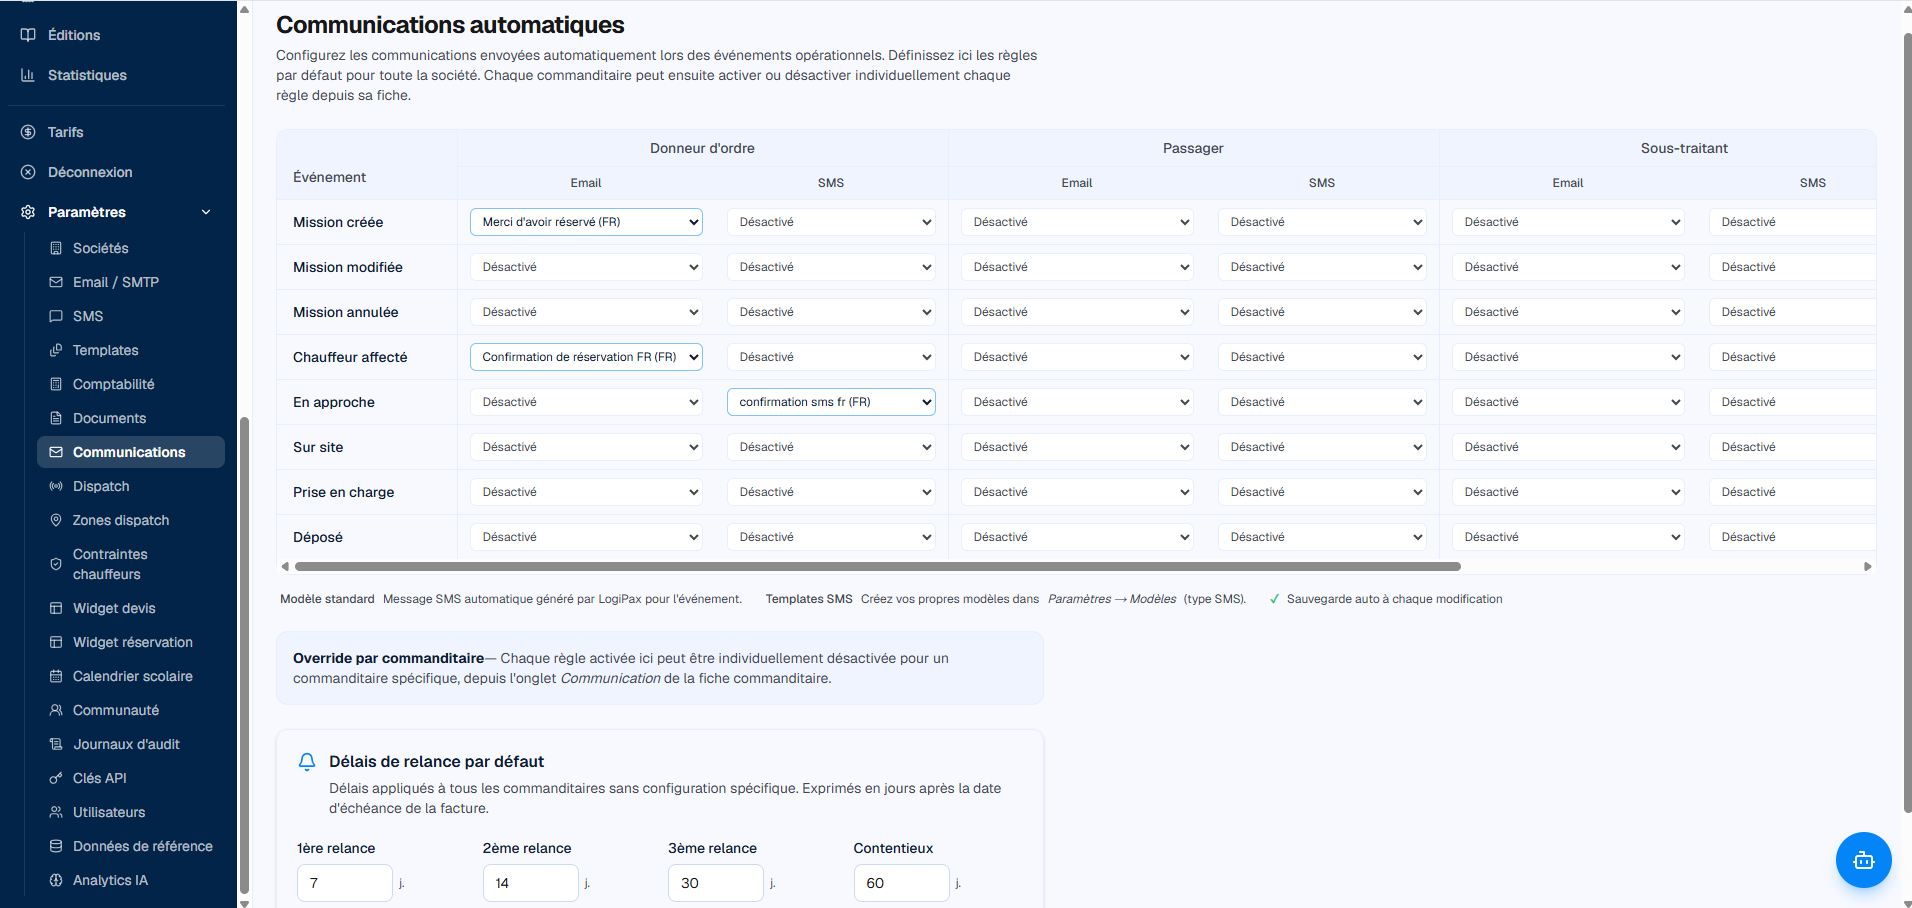The height and width of the screenshot is (908, 1912).
Task: Open Déposé Passager SMS dropdown
Action: 1322,537
